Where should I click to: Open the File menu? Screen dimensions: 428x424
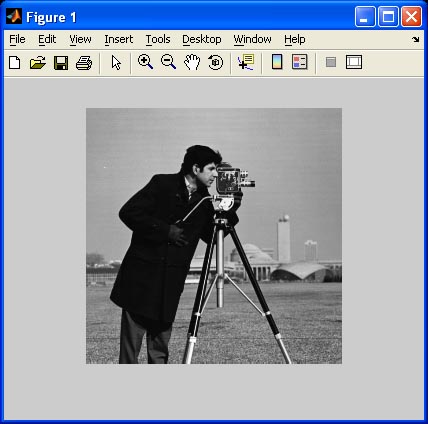click(17, 39)
